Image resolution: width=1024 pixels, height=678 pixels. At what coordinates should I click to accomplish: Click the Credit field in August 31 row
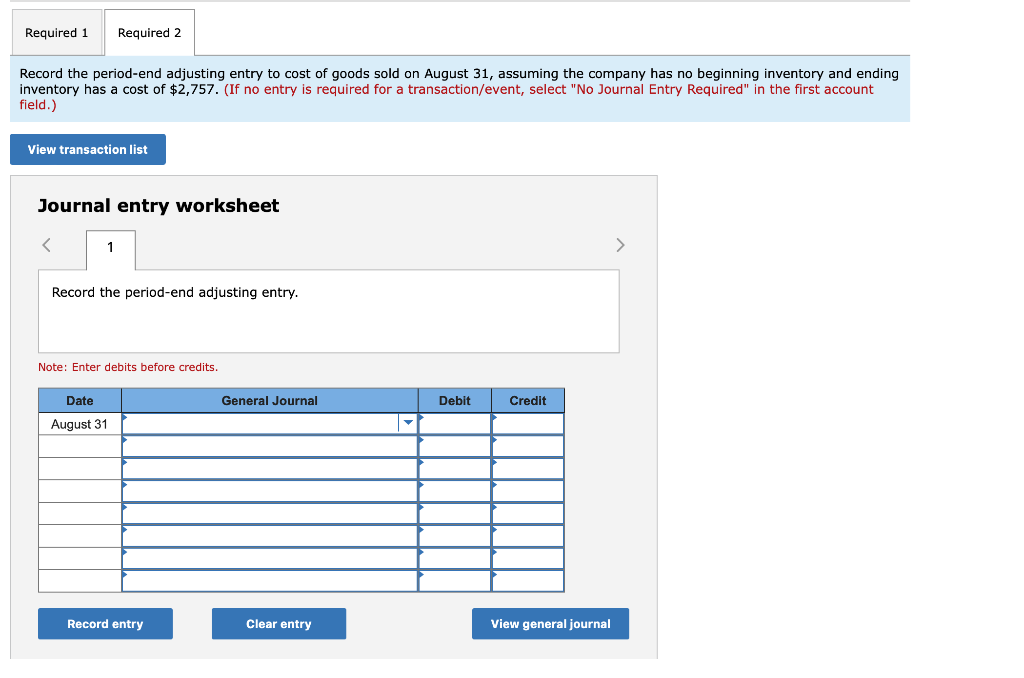(x=528, y=423)
